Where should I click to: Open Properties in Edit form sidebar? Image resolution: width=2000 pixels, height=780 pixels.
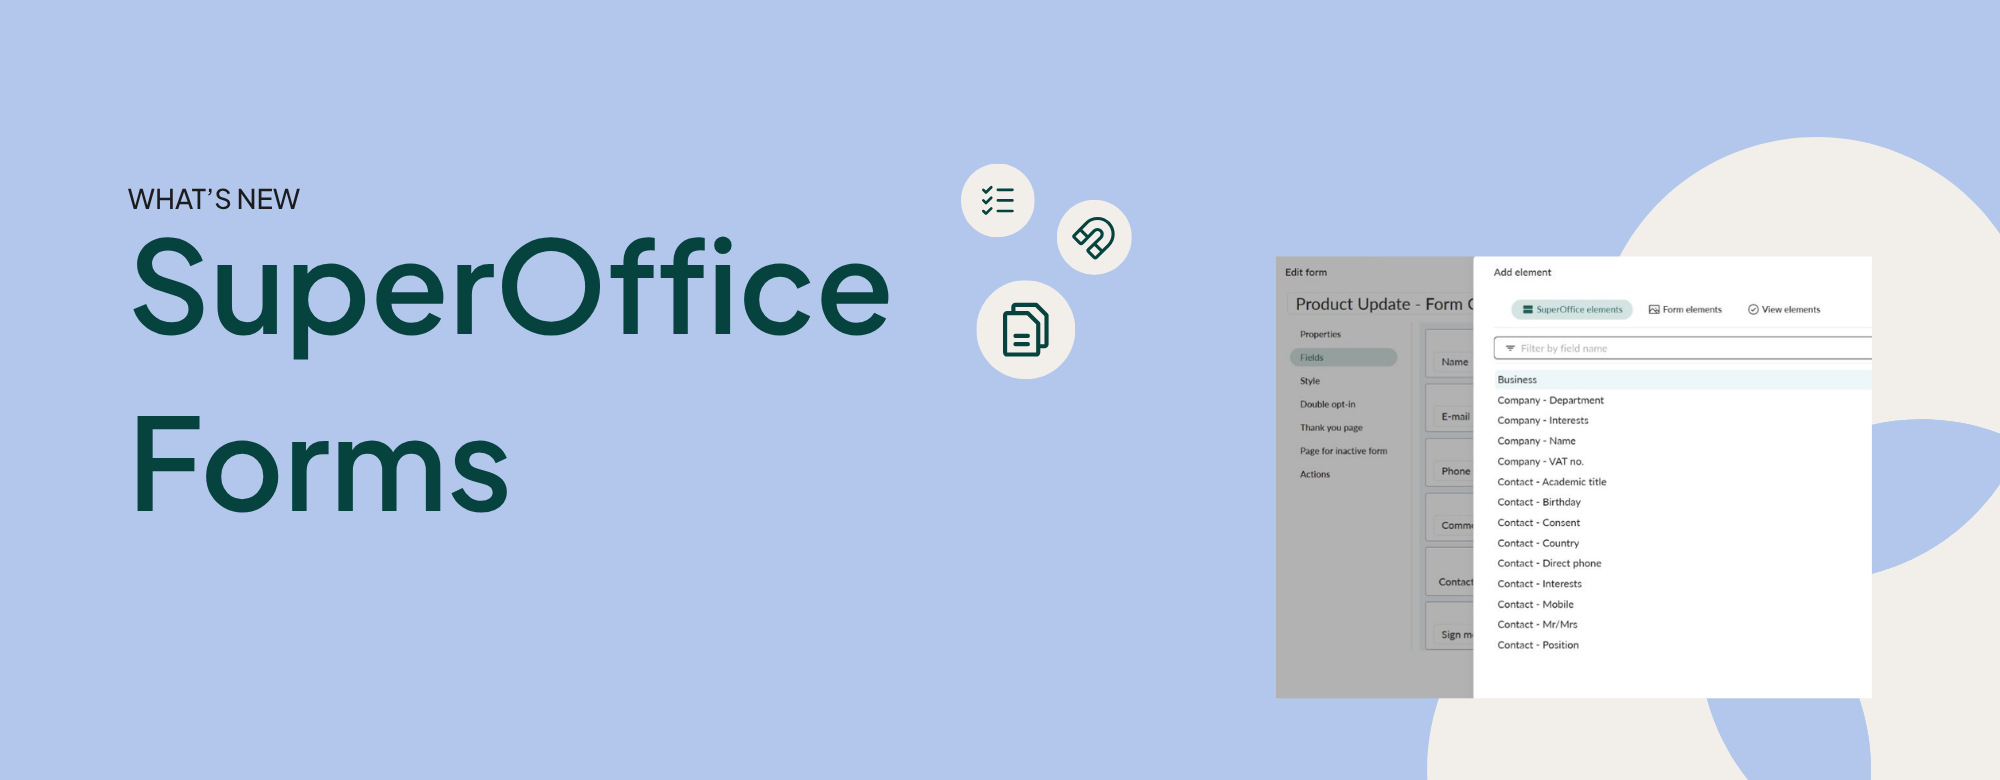click(1320, 335)
